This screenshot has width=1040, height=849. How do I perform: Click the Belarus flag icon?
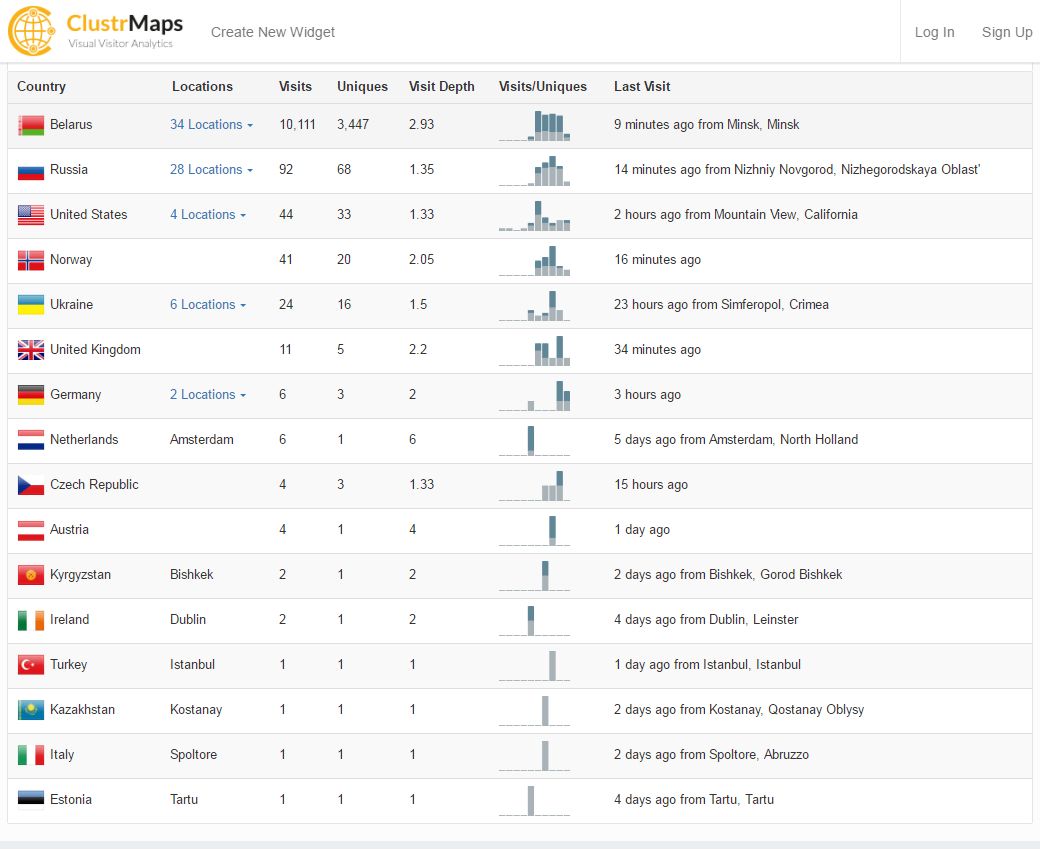[31, 125]
